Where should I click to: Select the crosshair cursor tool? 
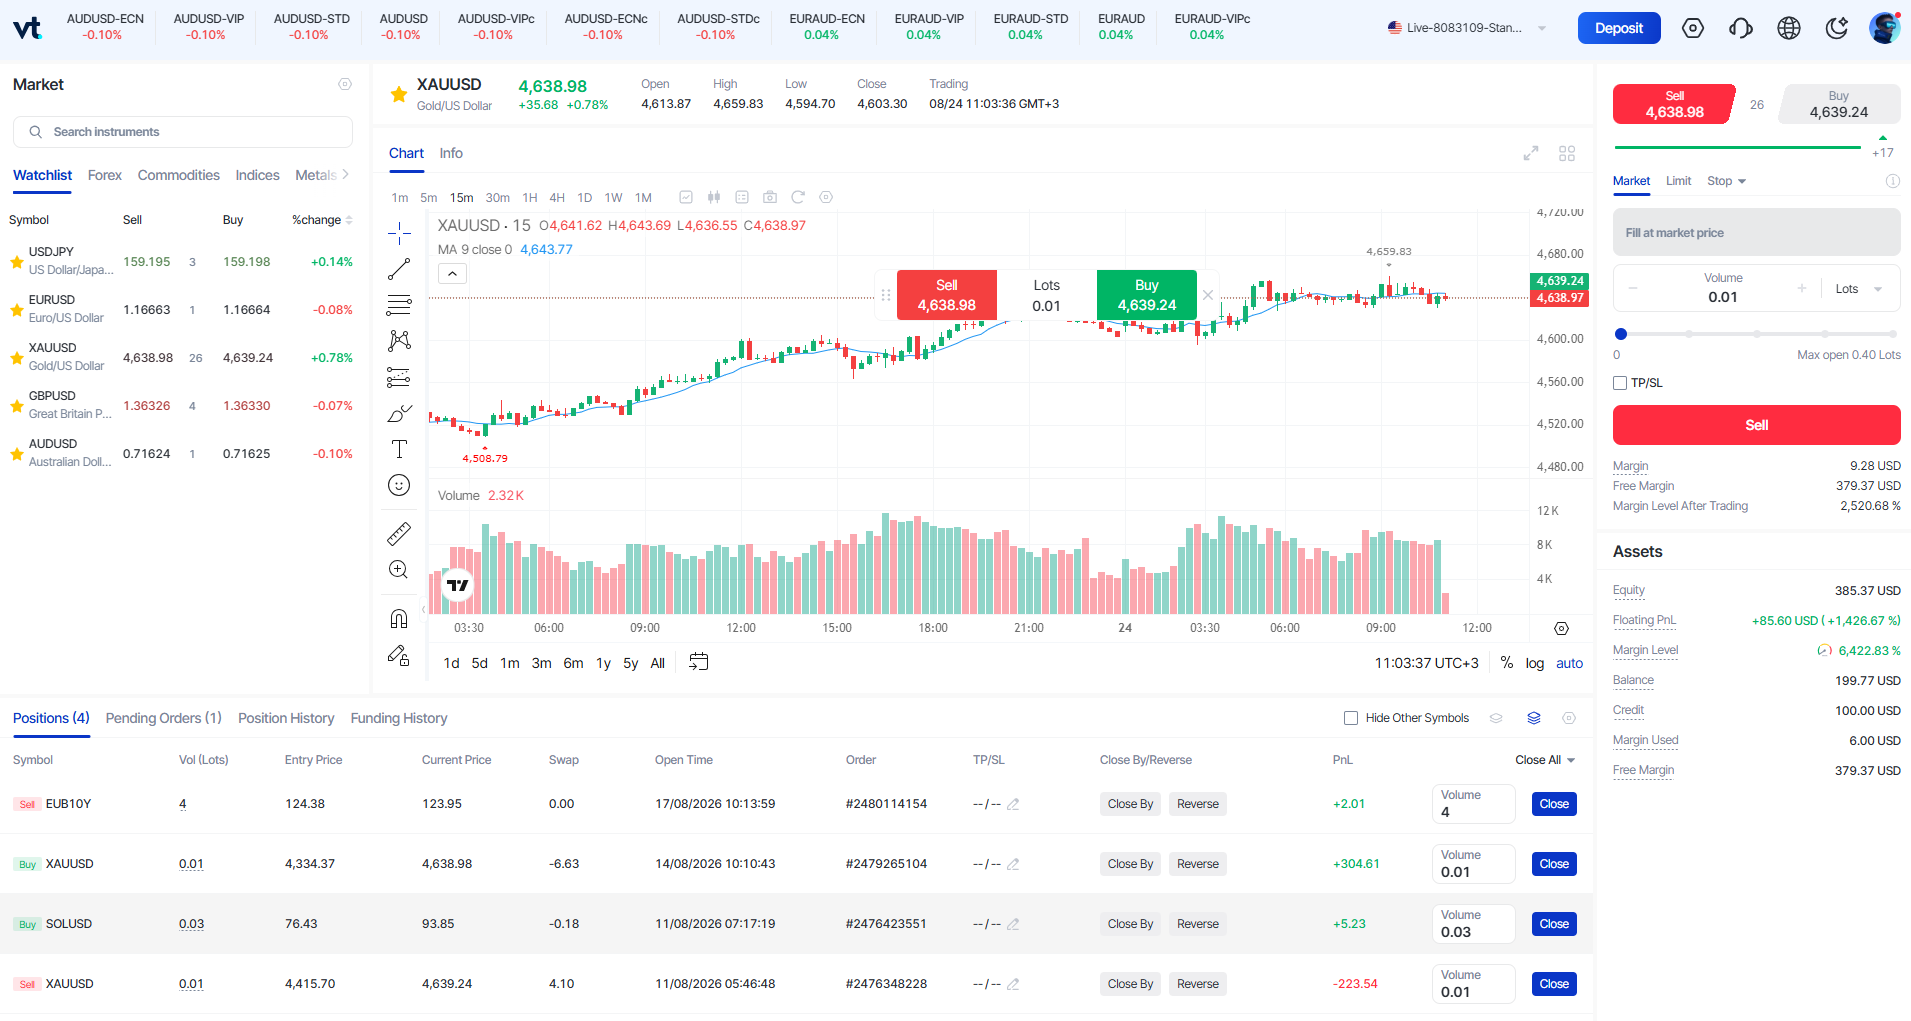click(x=399, y=234)
